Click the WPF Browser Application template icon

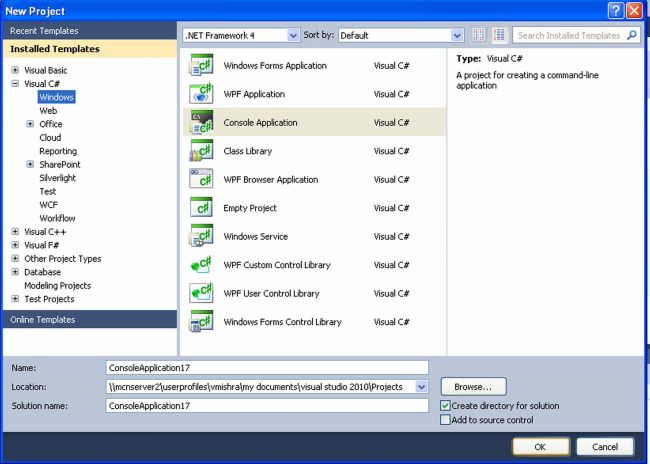(x=201, y=179)
